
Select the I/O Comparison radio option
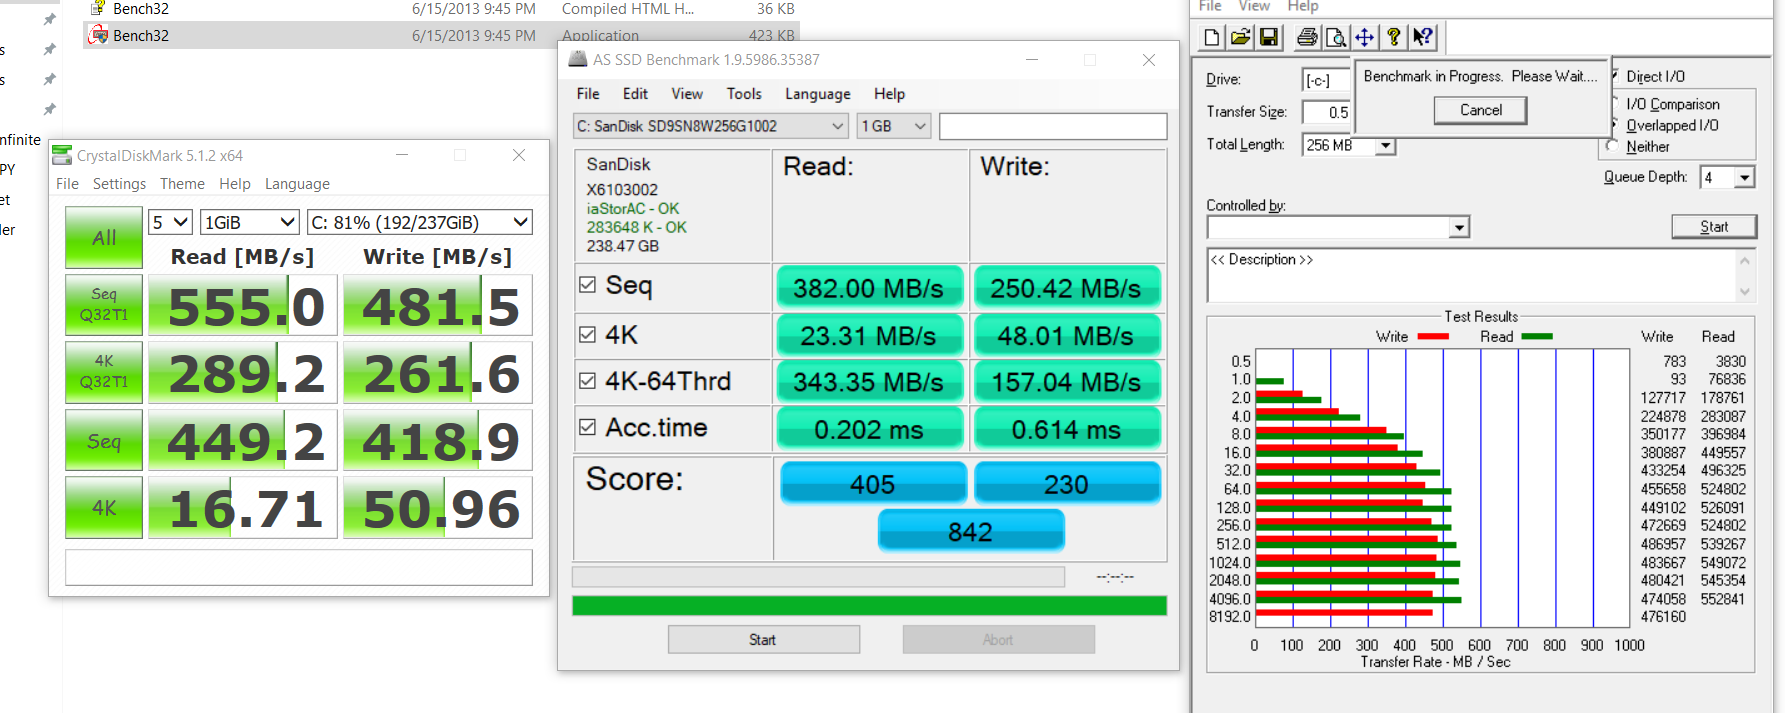tap(1666, 104)
